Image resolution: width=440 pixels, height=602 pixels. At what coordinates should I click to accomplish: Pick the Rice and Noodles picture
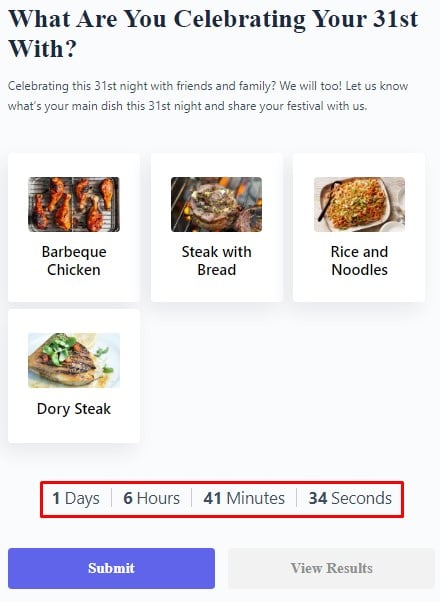359,204
